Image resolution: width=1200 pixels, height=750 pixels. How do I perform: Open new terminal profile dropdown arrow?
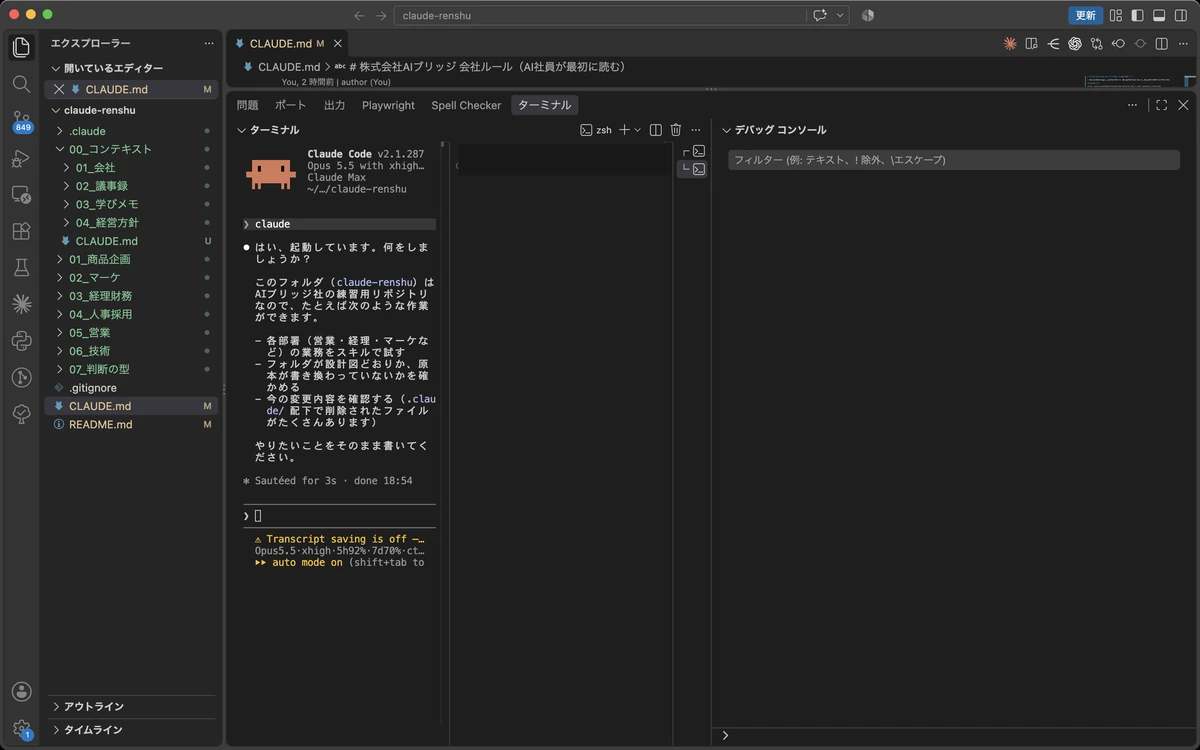point(637,130)
